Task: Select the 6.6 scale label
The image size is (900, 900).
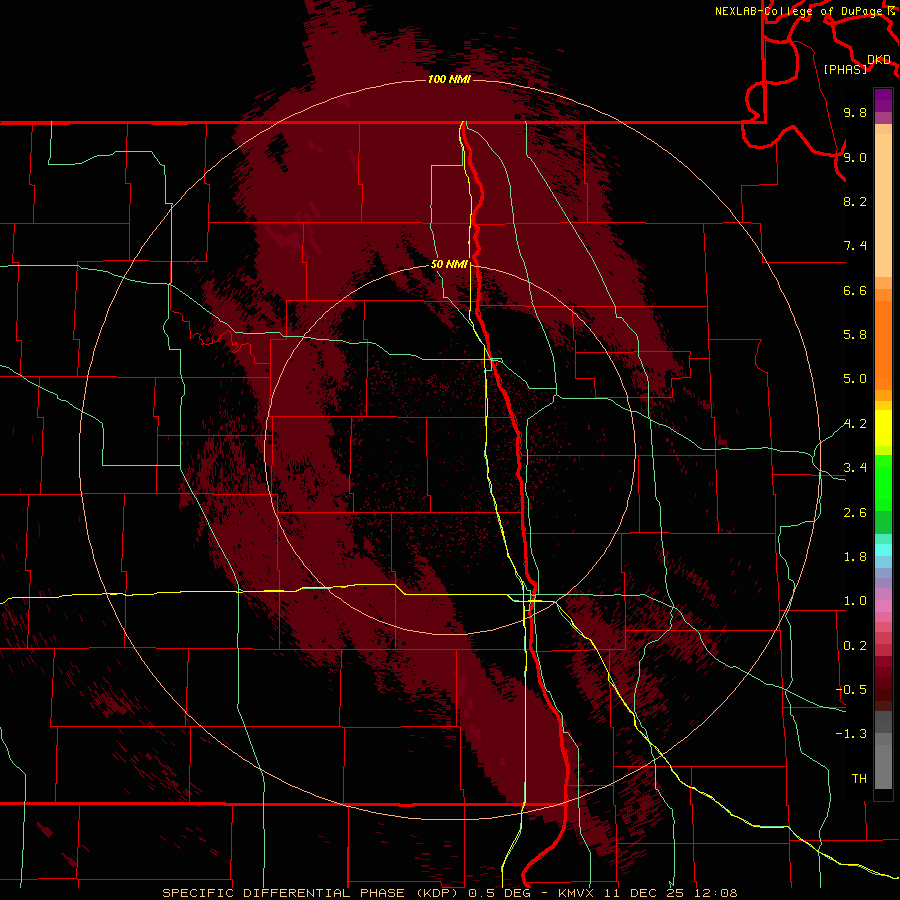Action: [855, 290]
